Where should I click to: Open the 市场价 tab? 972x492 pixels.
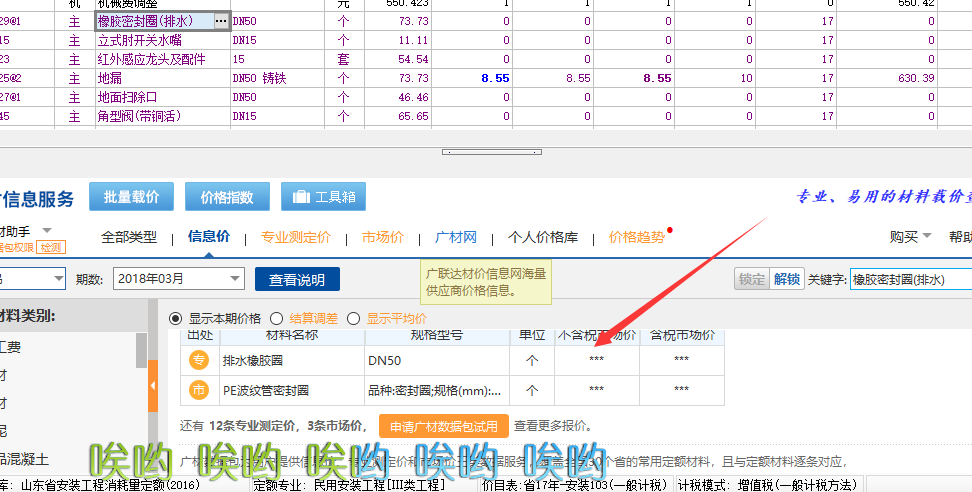(382, 237)
